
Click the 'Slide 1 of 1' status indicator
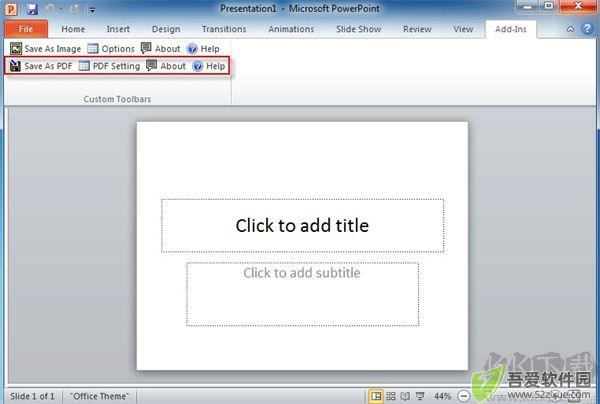pyautogui.click(x=32, y=396)
